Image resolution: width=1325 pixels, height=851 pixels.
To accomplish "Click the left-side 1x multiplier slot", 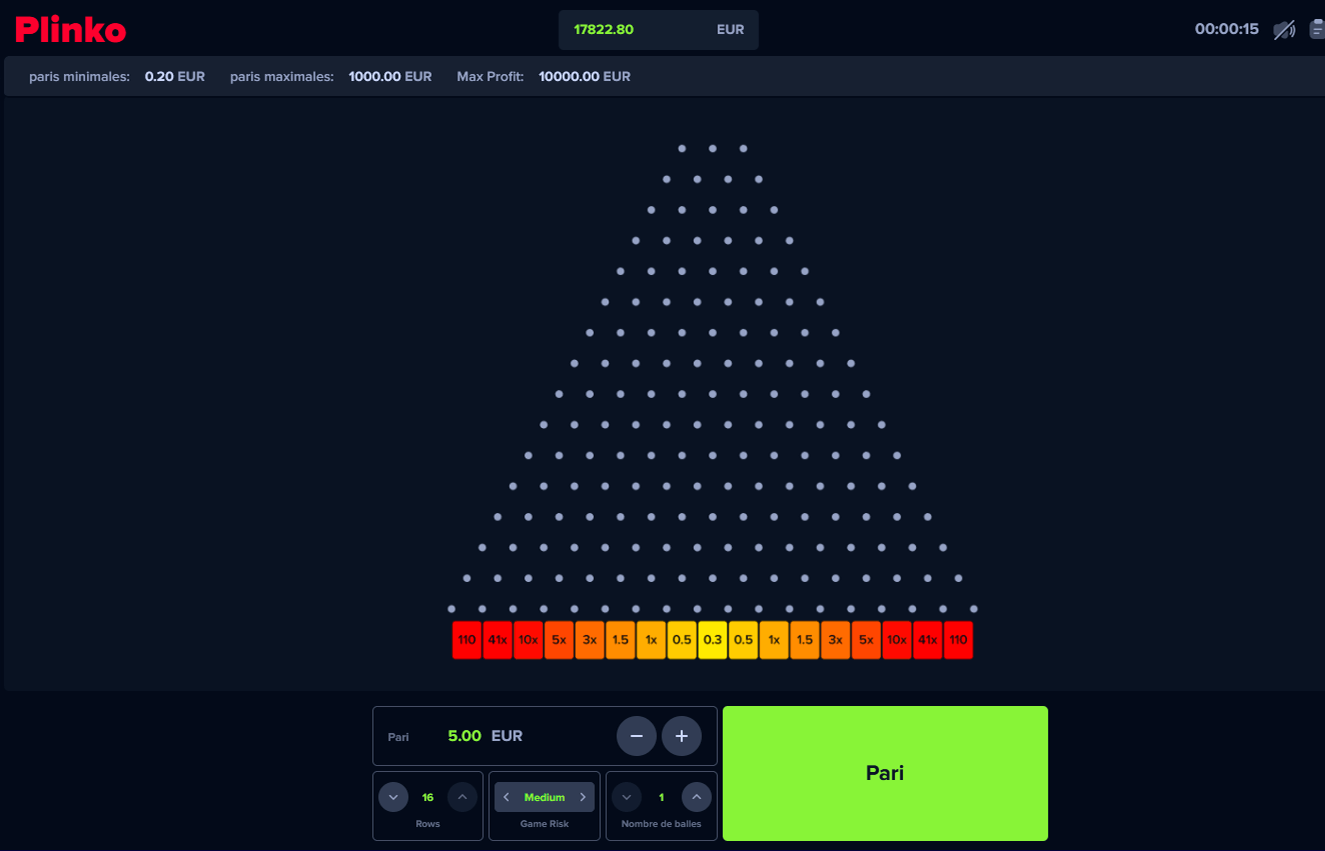I will coord(651,640).
